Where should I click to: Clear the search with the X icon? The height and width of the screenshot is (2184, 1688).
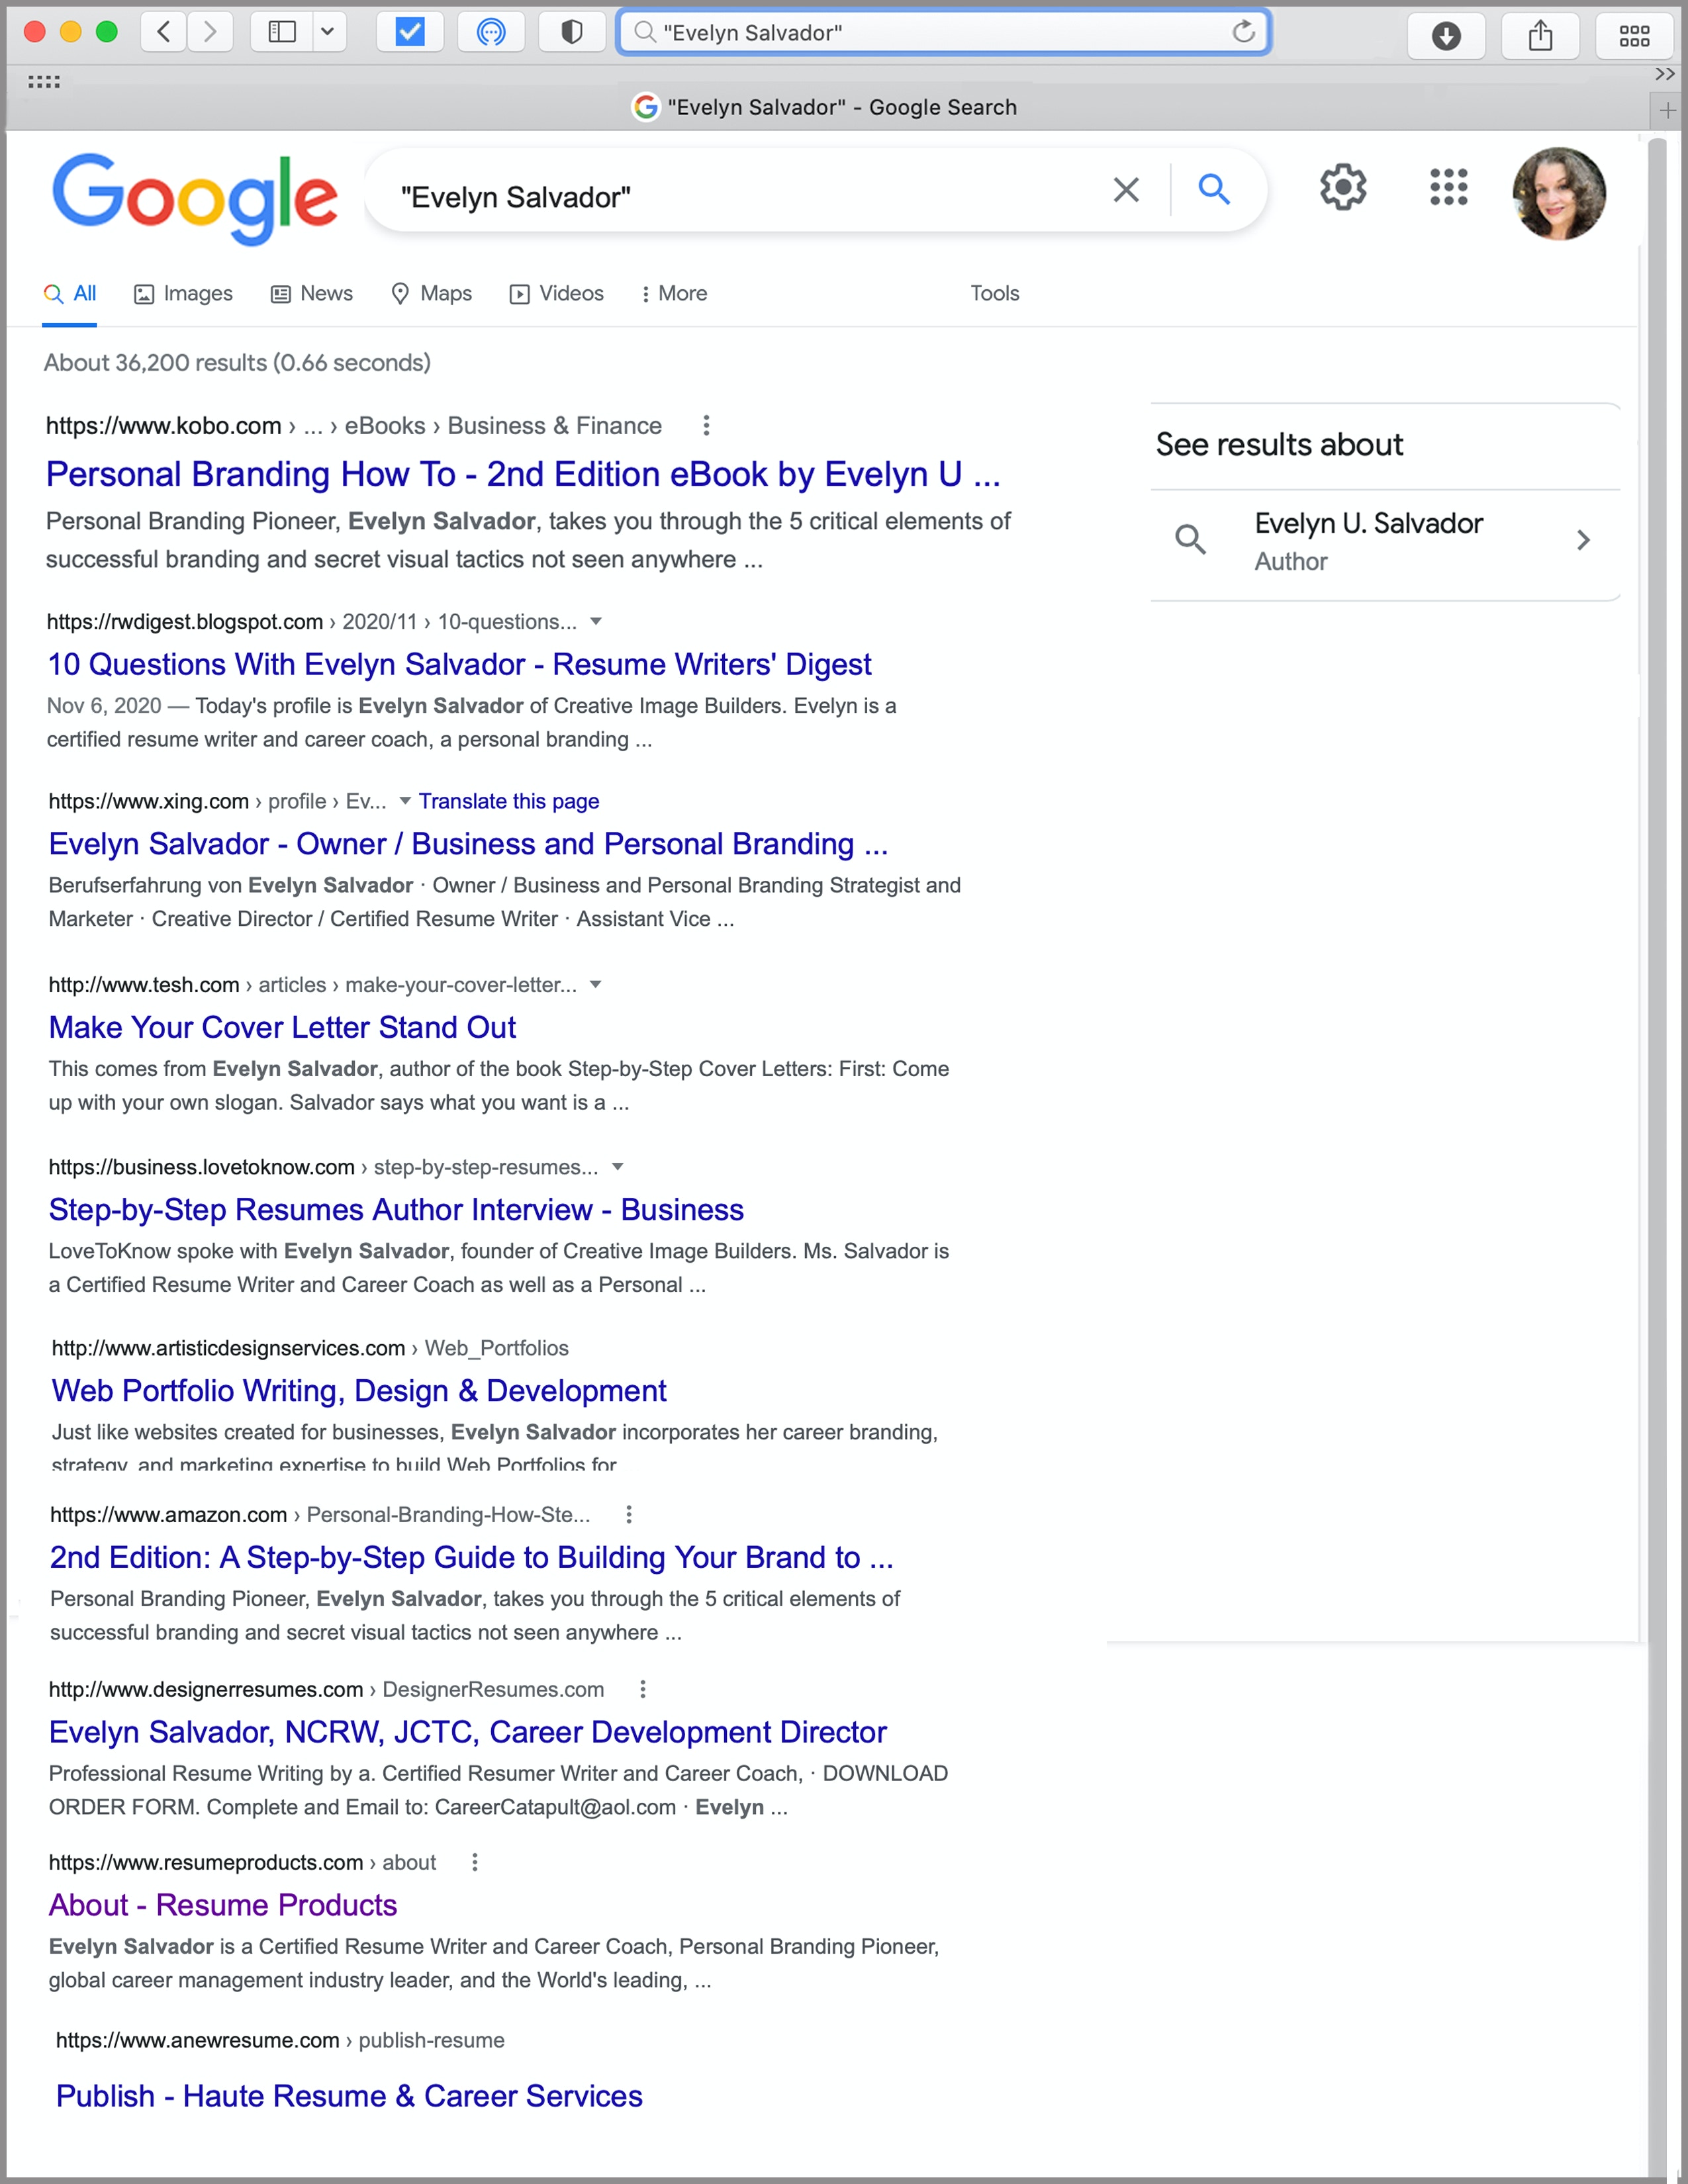[x=1126, y=189]
